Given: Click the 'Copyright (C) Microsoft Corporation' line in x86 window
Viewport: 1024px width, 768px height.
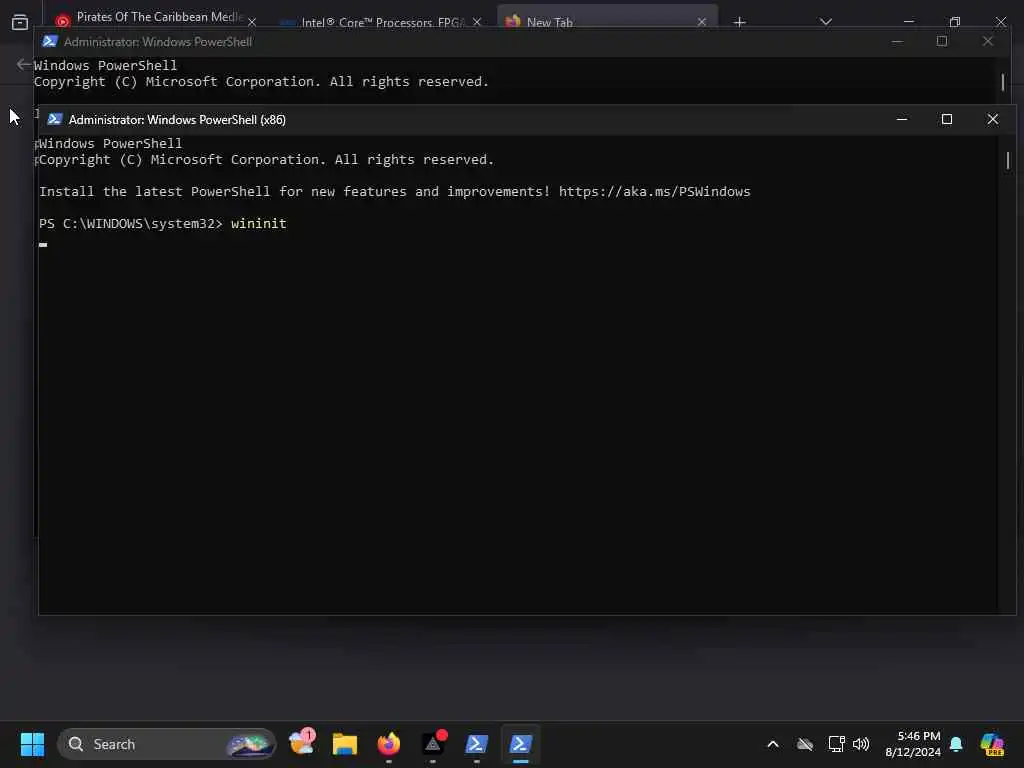Looking at the screenshot, I should click(x=266, y=159).
